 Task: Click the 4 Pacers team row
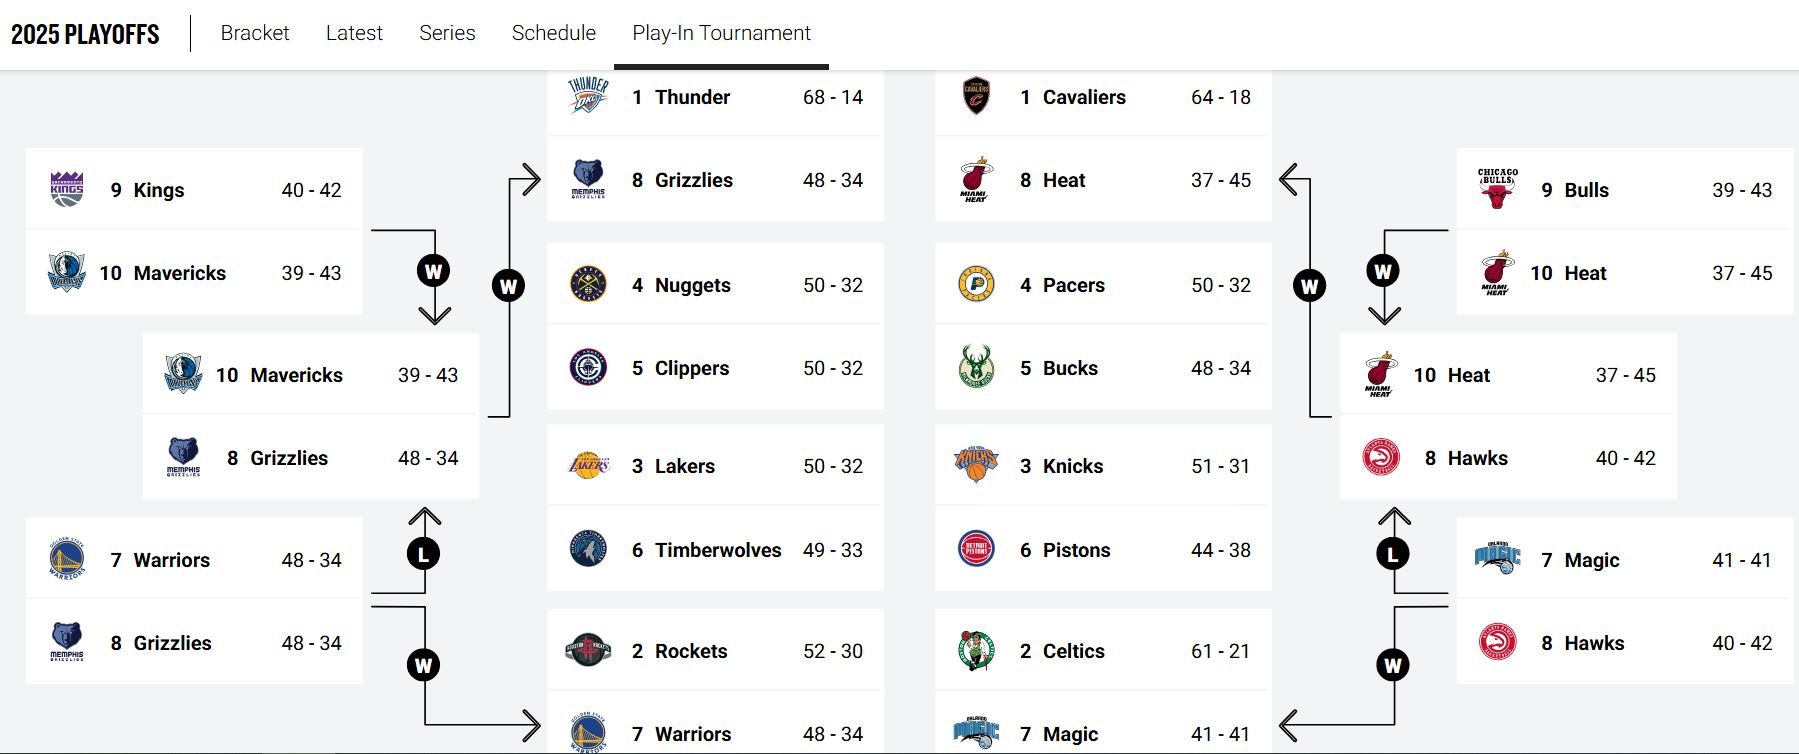pos(1103,285)
